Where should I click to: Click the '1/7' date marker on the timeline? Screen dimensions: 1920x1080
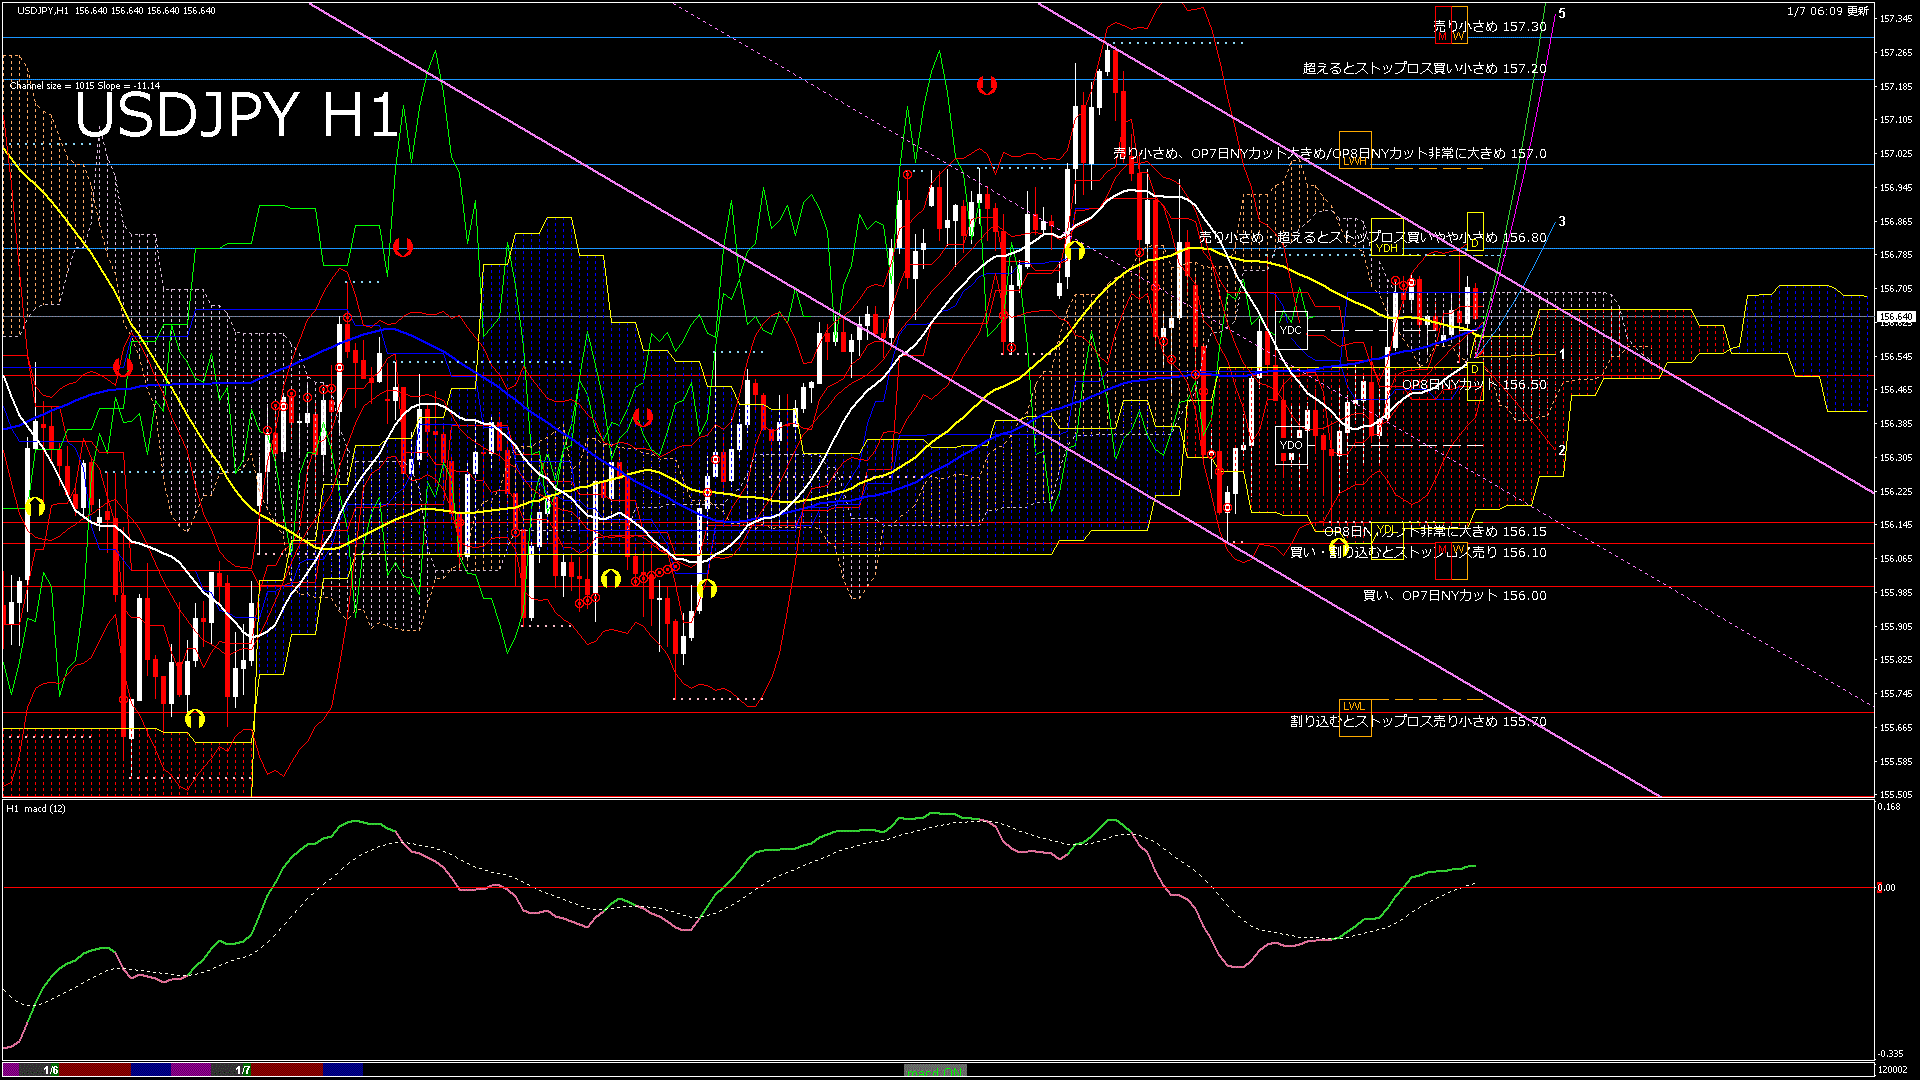242,1068
